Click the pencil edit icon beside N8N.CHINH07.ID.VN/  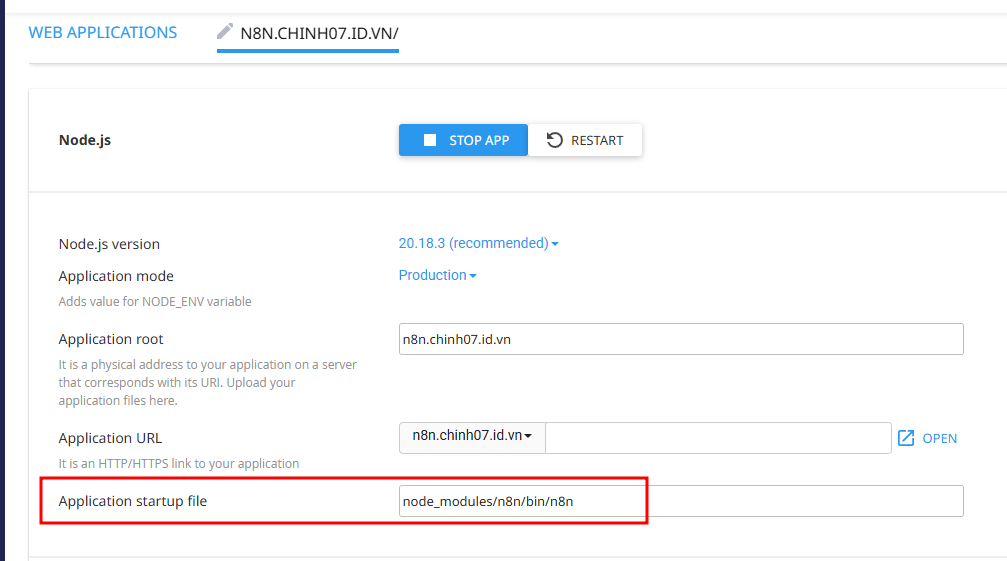(225, 31)
